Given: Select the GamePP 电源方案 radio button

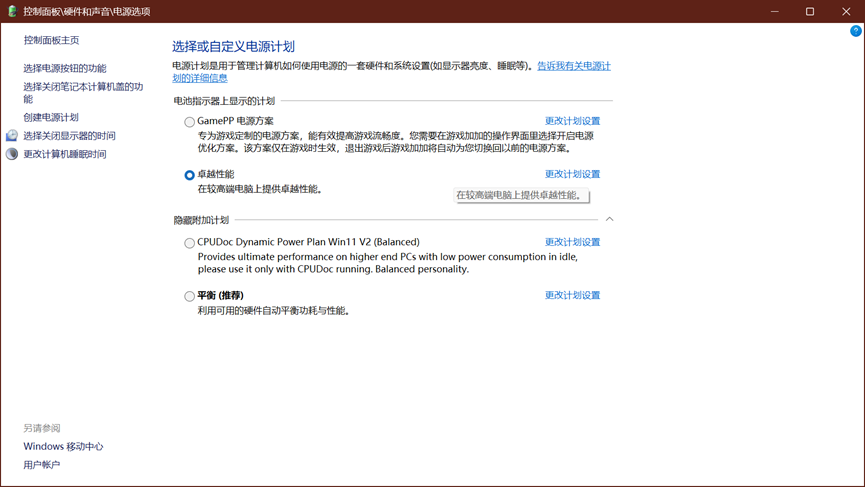Looking at the screenshot, I should pos(189,122).
